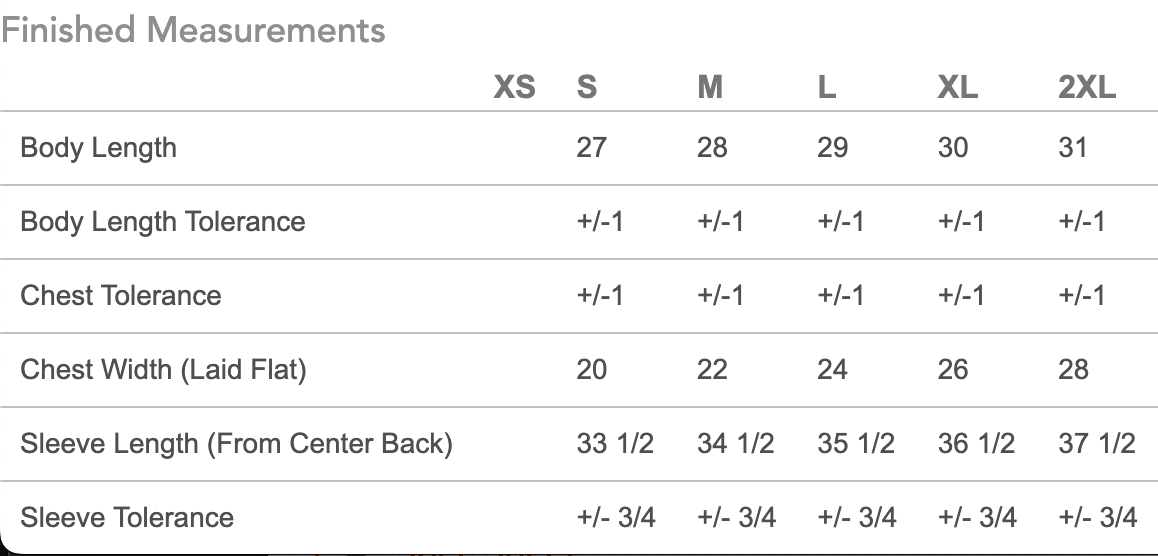The image size is (1158, 556).
Task: Click the Chest Width value 28
Action: [x=1073, y=369]
